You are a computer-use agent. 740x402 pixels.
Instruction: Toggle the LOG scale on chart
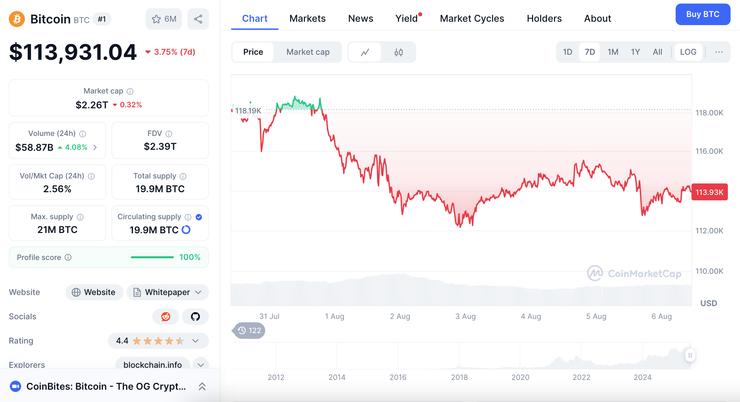pos(687,52)
